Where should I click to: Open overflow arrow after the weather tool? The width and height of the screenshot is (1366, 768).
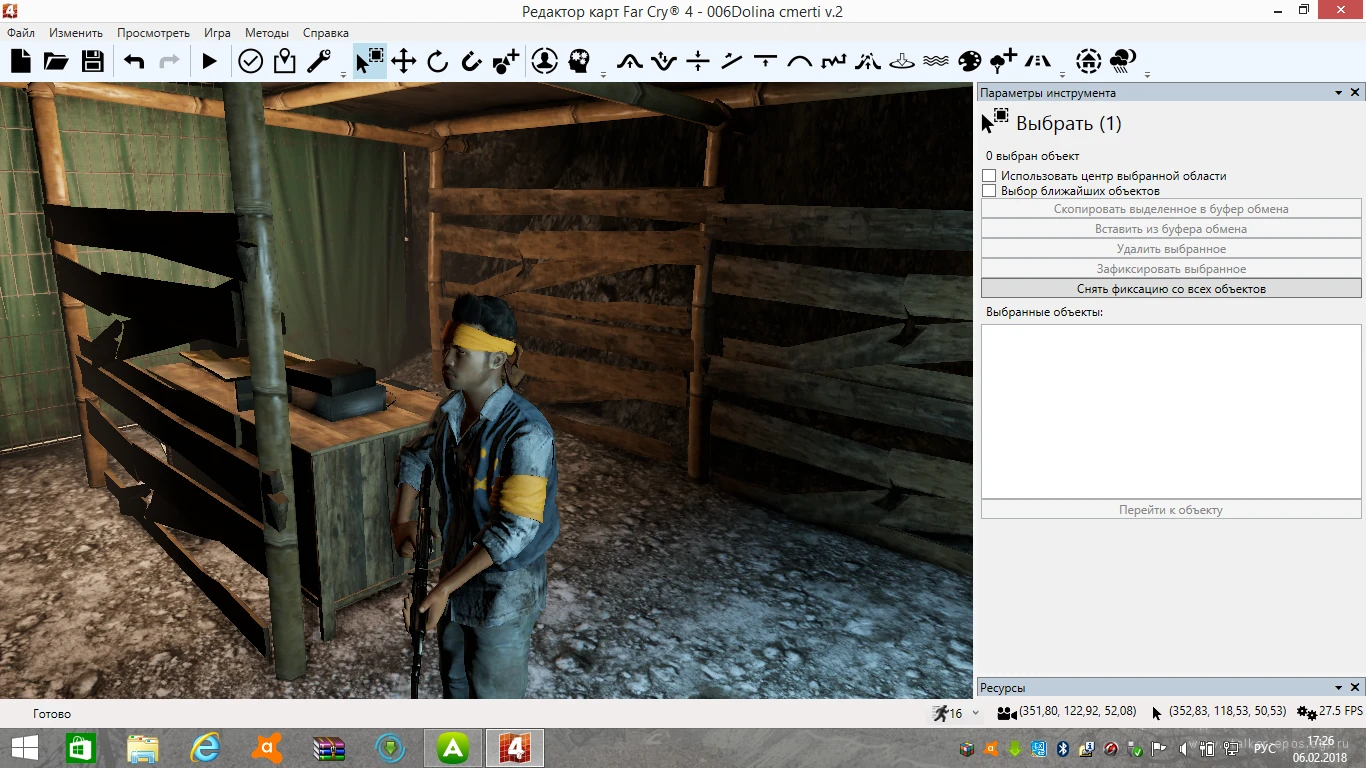coord(1147,74)
